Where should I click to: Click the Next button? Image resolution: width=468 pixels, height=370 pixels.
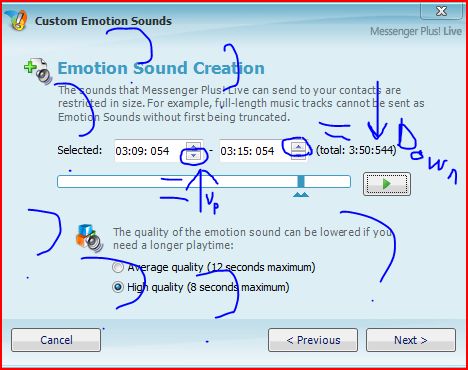click(411, 340)
